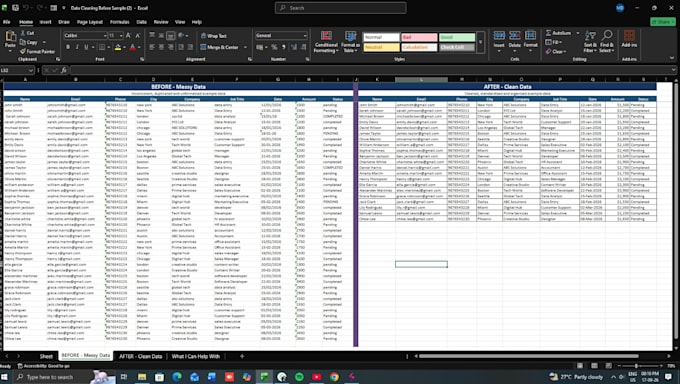Toggle Wrap Text on selected cell
The image size is (680, 384).
point(213,36)
